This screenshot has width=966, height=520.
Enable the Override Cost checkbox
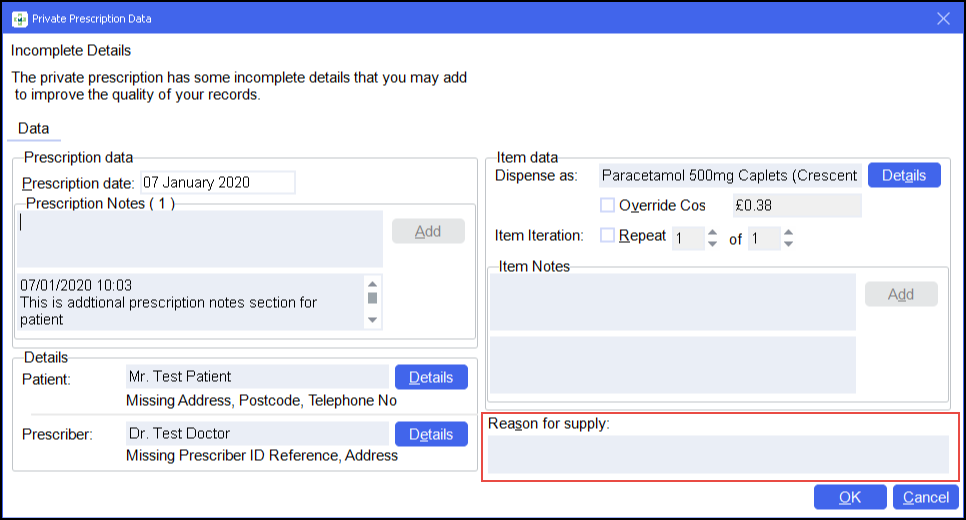coord(607,205)
